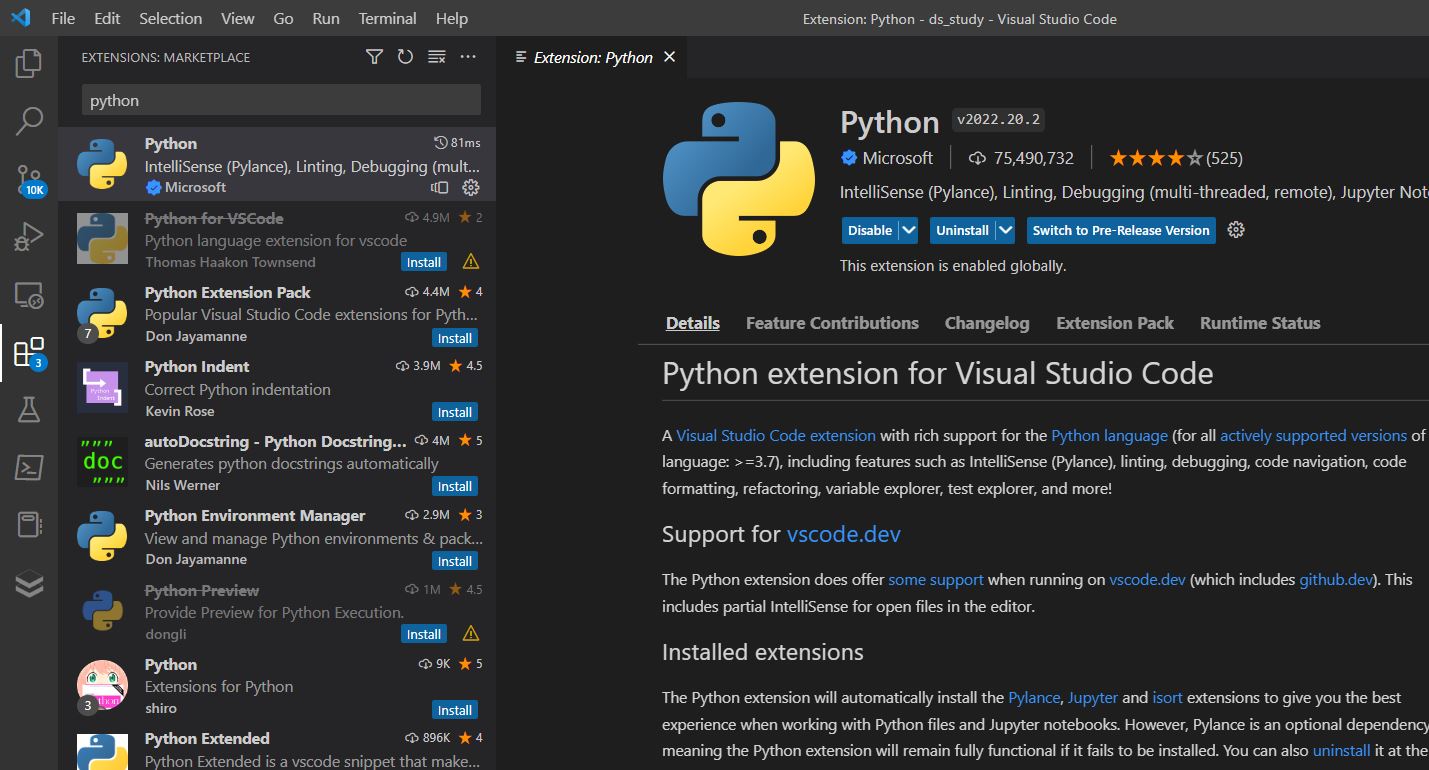Click the Disable button

870,230
